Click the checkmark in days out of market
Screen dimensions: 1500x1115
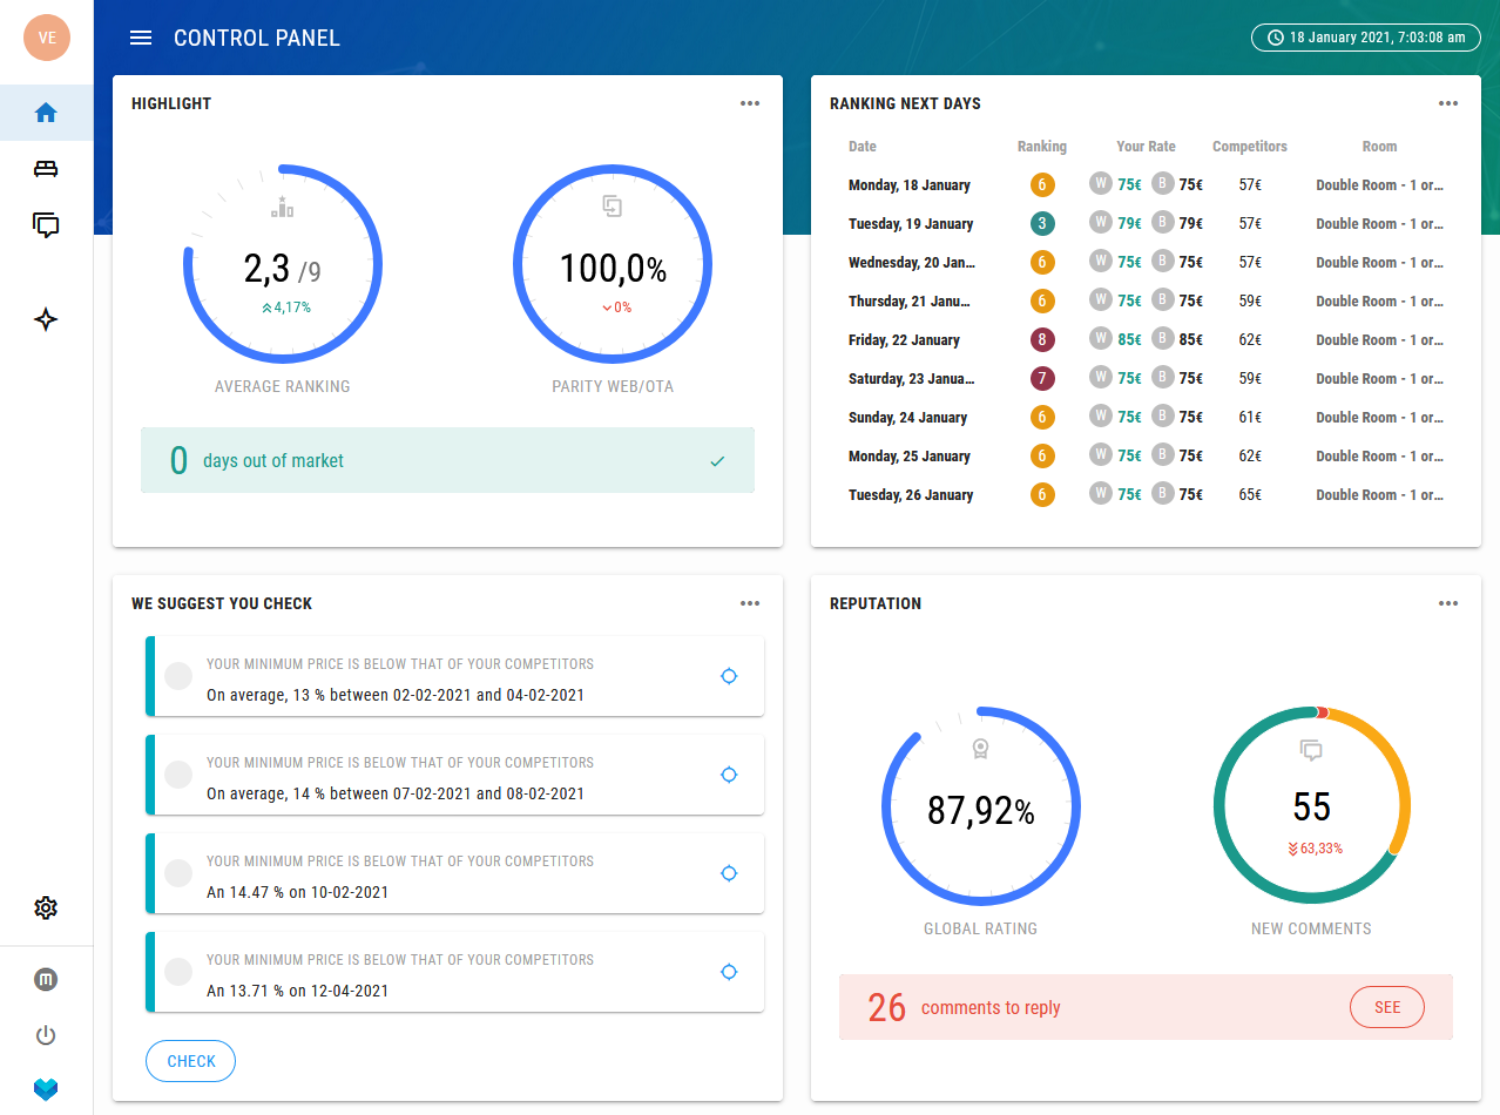coord(717,461)
